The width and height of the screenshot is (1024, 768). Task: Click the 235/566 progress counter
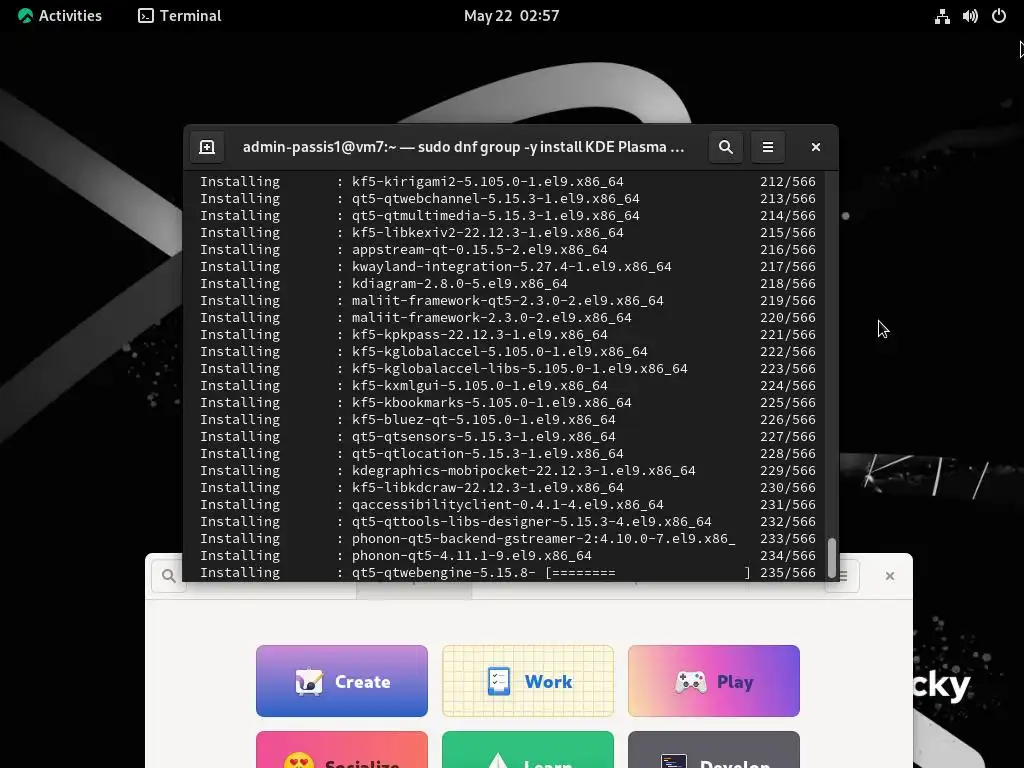point(788,573)
